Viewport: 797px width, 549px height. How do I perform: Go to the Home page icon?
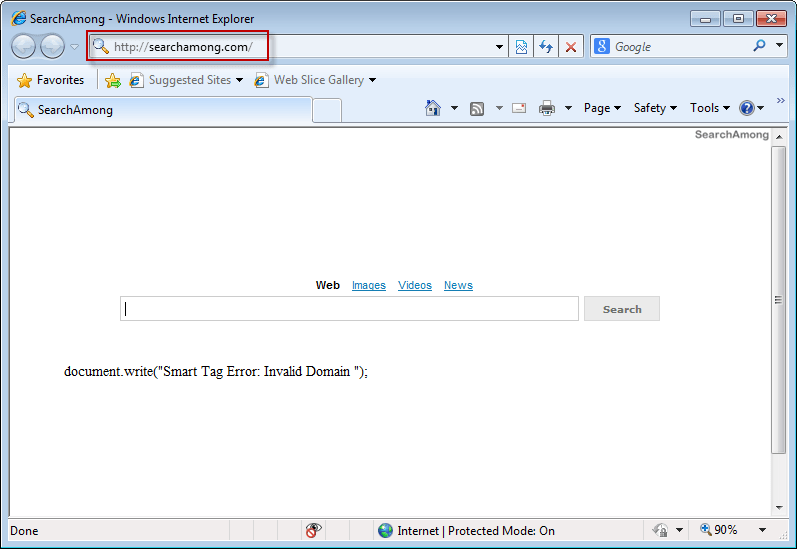click(433, 108)
